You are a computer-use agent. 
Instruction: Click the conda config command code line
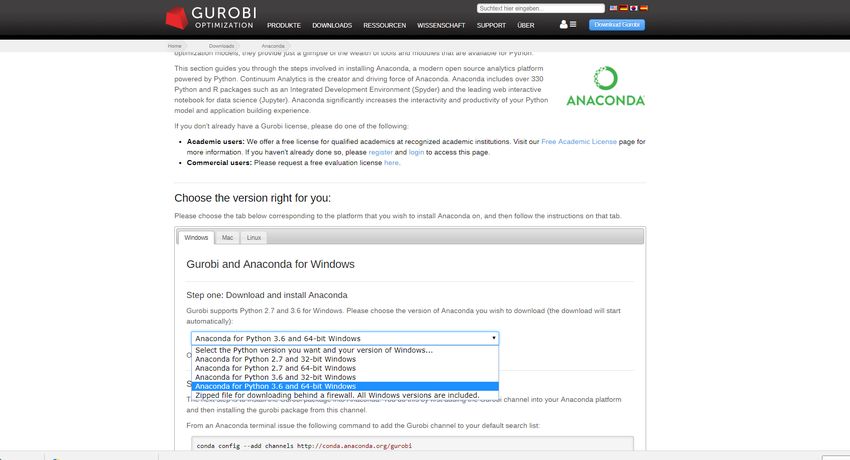[x=304, y=446]
